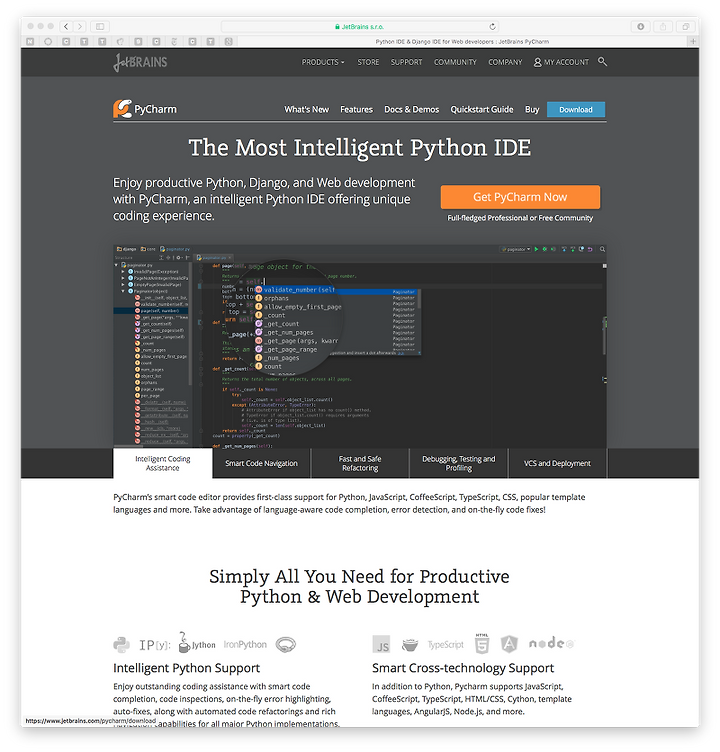
Task: Collapse the paginator.py tree node
Action: 116,265
